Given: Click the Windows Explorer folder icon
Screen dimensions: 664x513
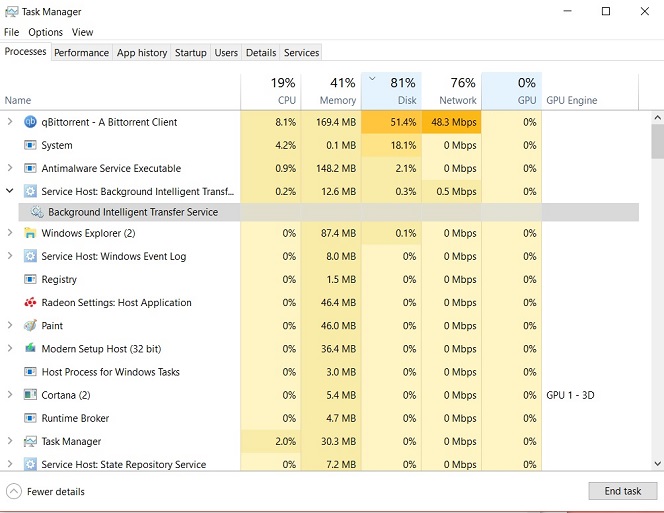Looking at the screenshot, I should click(30, 233).
